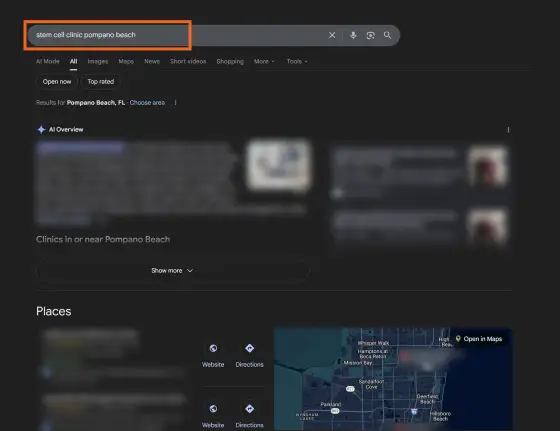Viewport: 560px width, 431px height.
Task: Toggle the Open now filter chip
Action: (57, 82)
